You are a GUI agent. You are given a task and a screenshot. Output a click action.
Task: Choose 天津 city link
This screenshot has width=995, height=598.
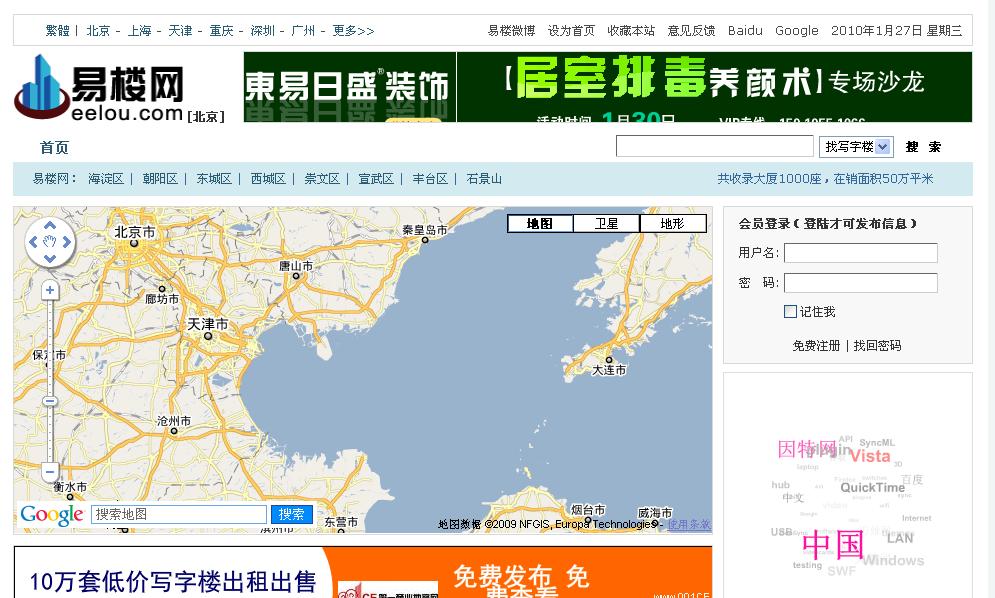click(180, 30)
